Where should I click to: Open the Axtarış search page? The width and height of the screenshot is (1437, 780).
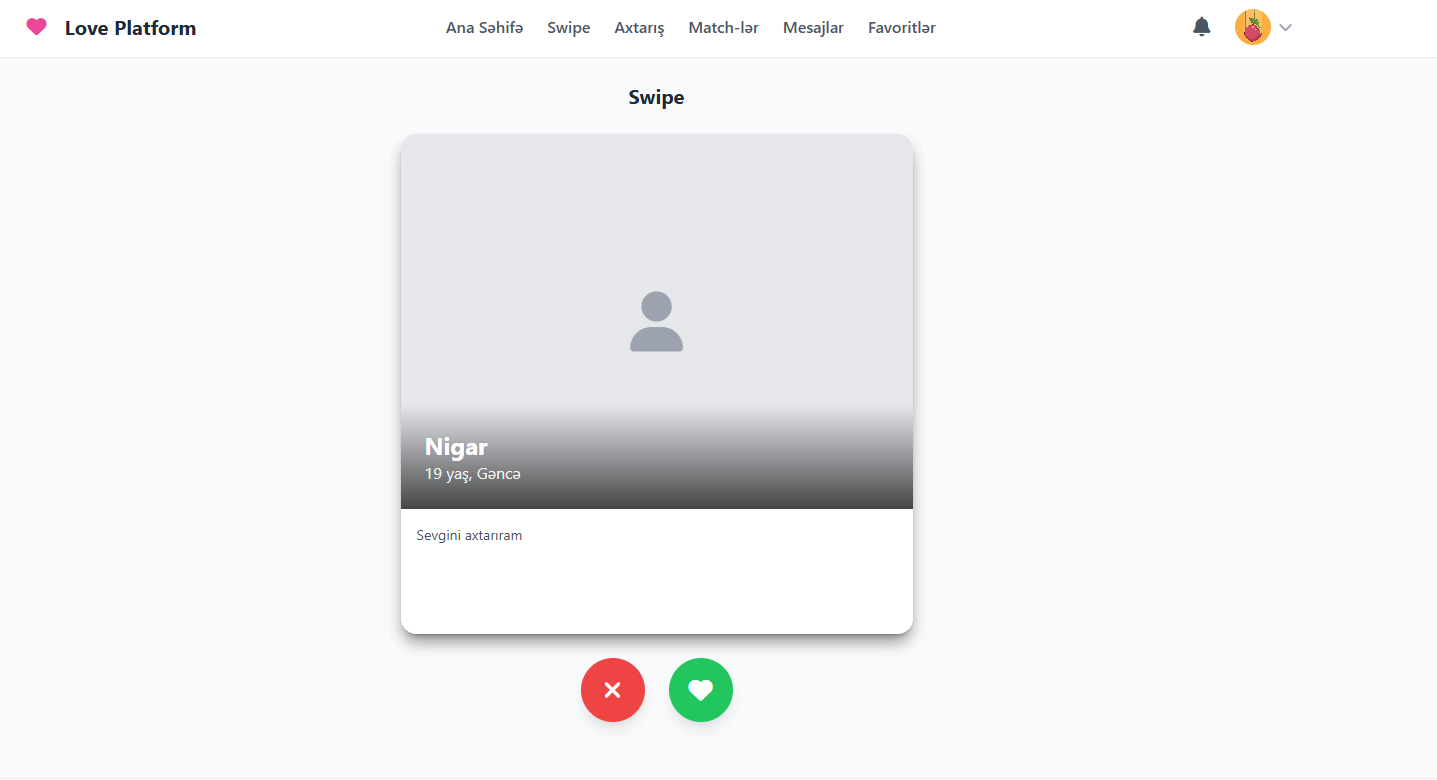(640, 28)
